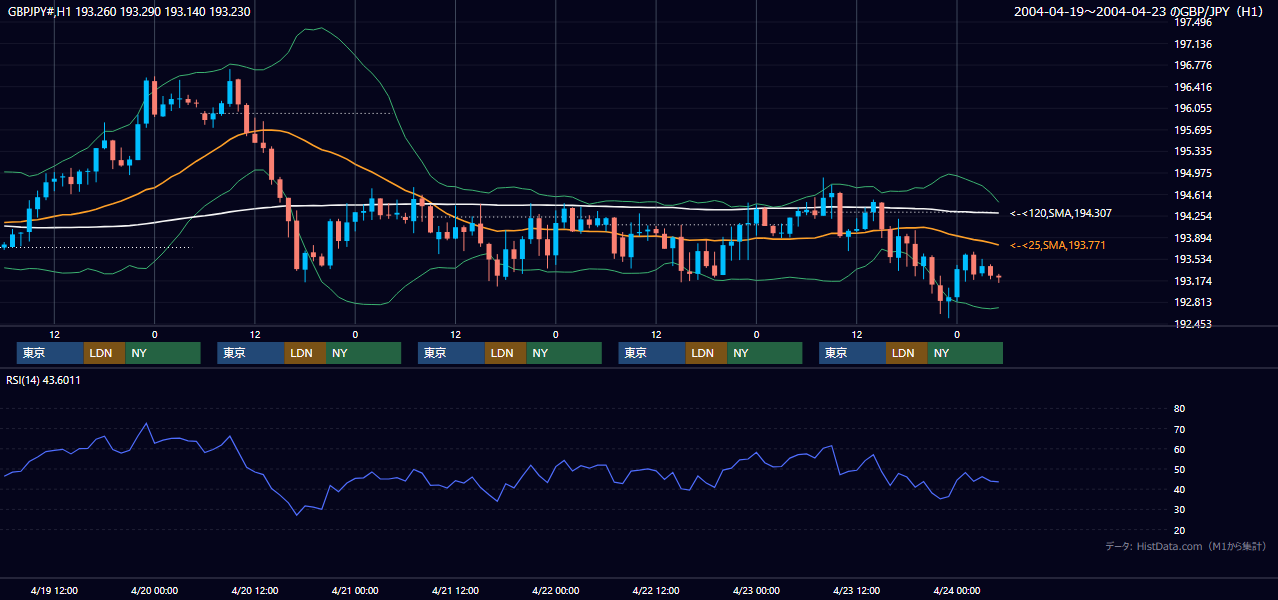Click the LDN session bar for 4/23
The width and height of the screenshot is (1278, 600).
(x=907, y=353)
